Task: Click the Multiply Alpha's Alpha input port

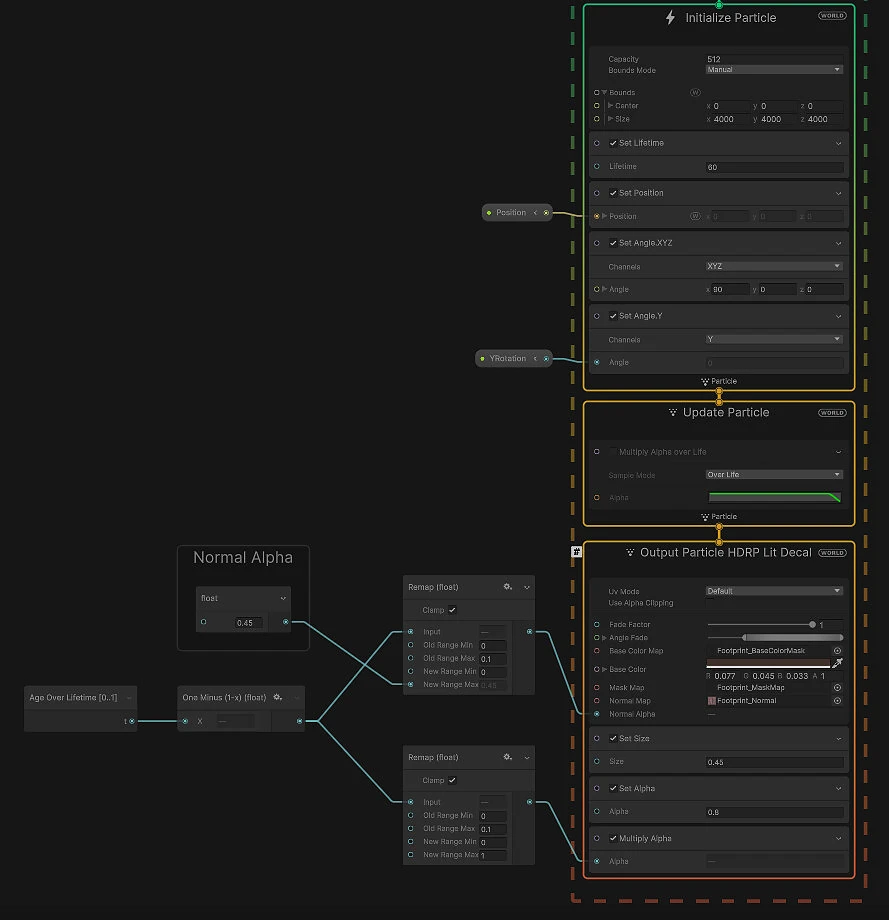Action: pos(597,861)
